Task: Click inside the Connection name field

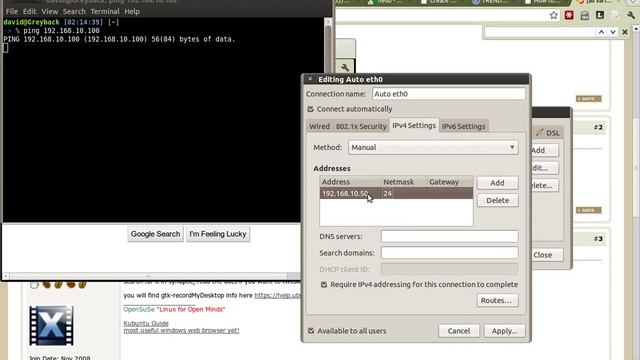Action: [x=449, y=94]
